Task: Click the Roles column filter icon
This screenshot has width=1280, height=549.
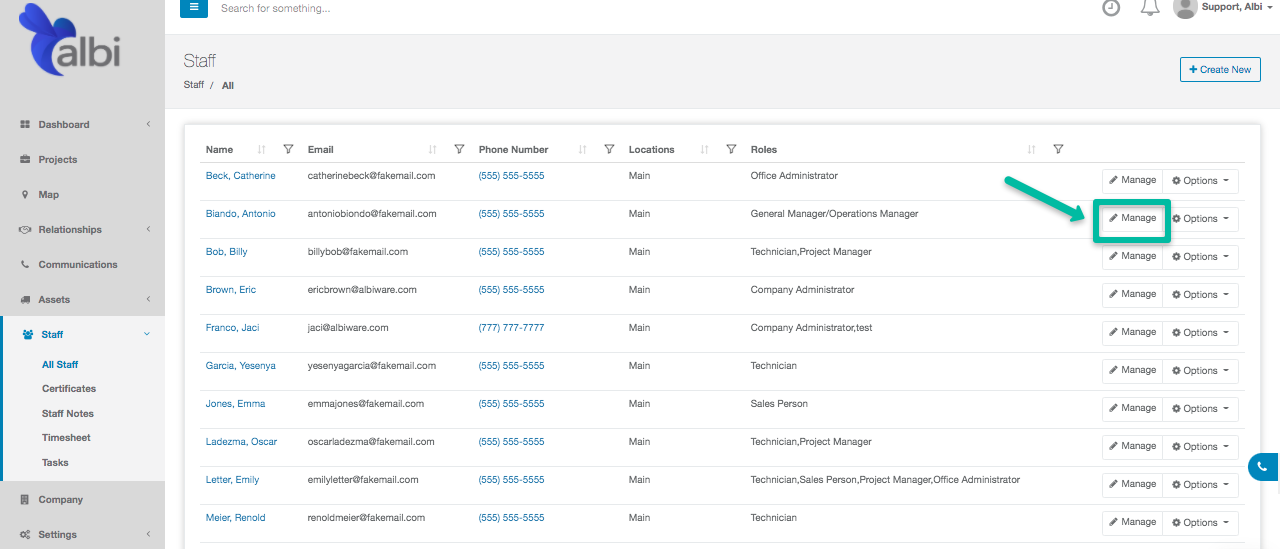Action: click(x=1058, y=150)
